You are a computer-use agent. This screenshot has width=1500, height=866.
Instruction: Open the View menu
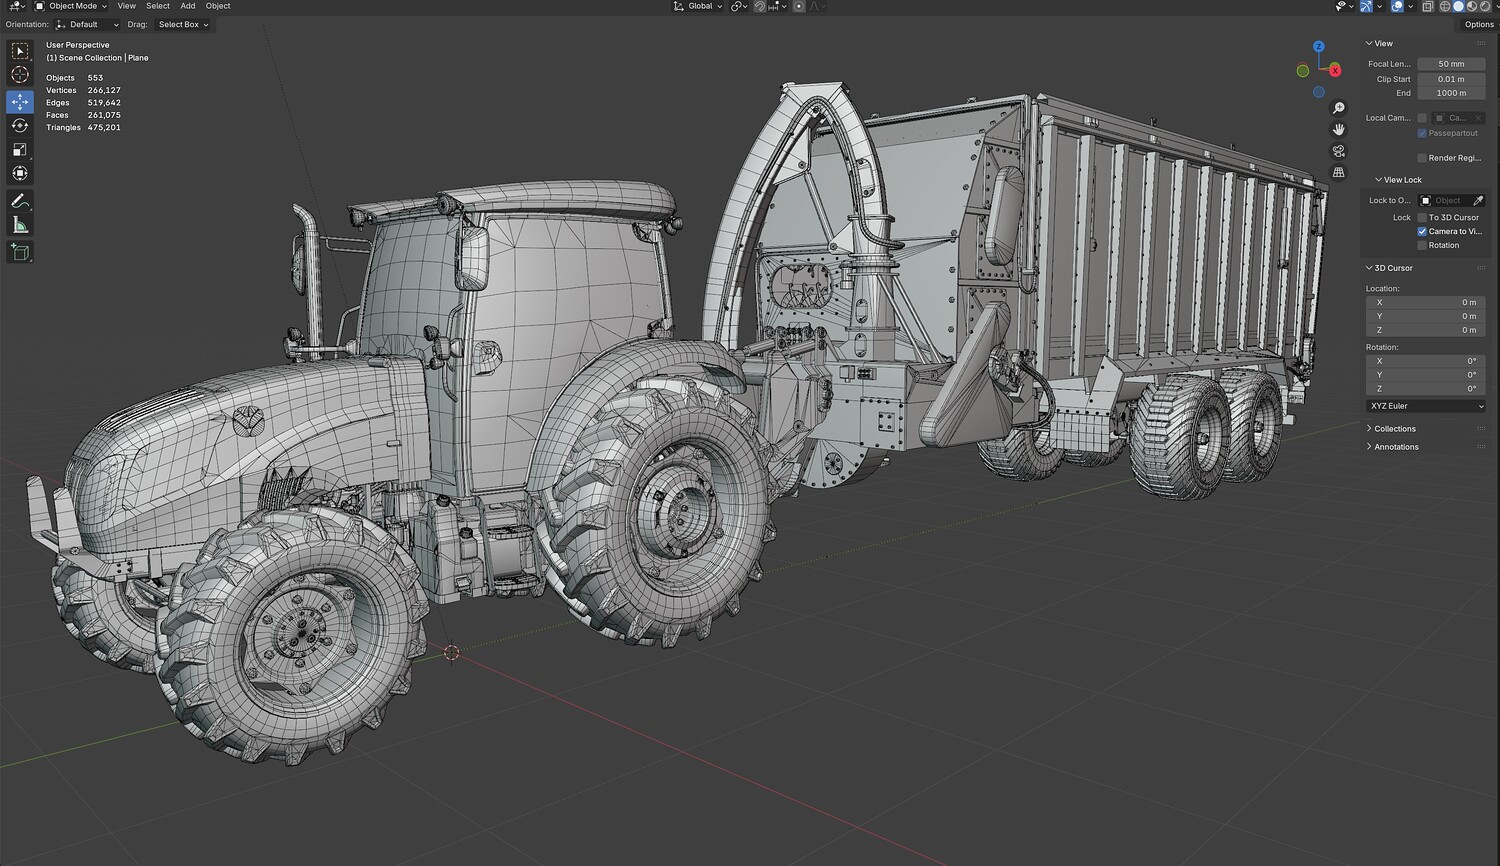(x=127, y=6)
